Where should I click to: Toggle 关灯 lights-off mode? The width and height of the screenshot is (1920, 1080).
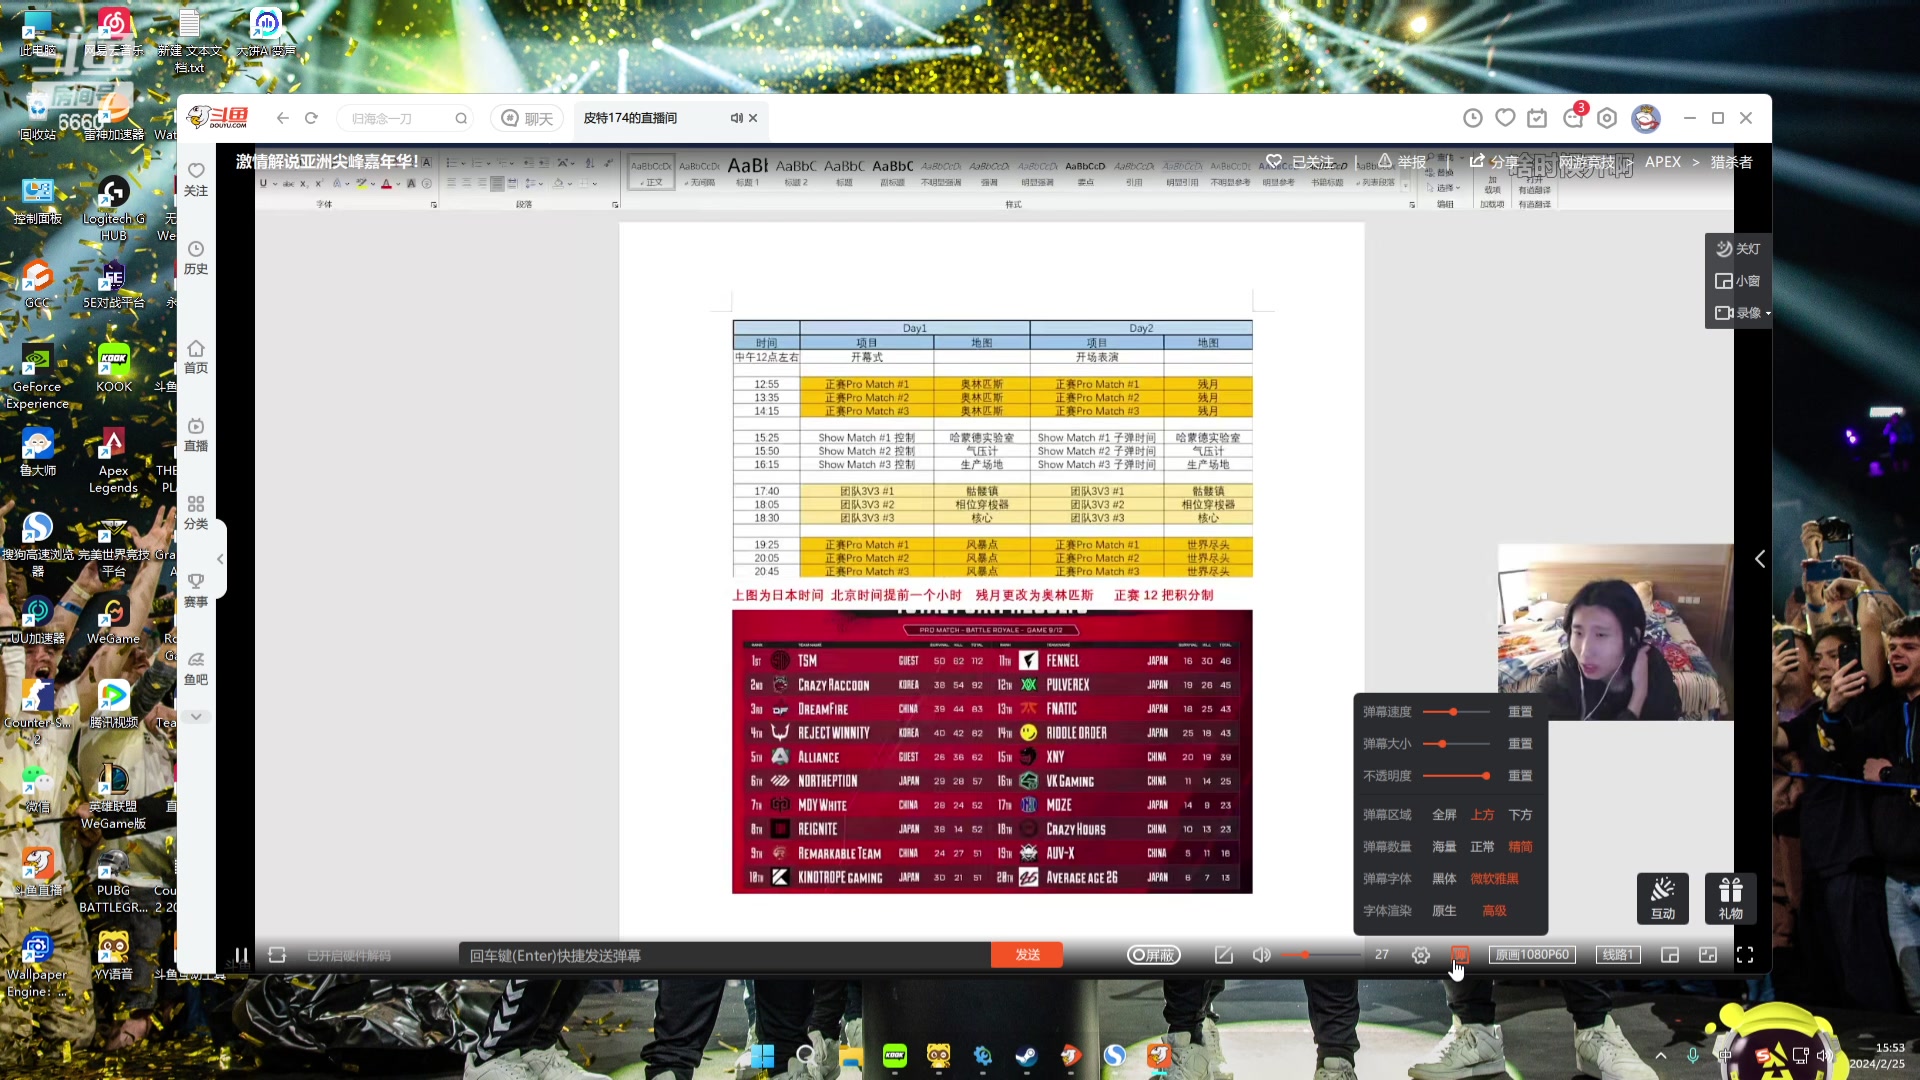pyautogui.click(x=1738, y=249)
